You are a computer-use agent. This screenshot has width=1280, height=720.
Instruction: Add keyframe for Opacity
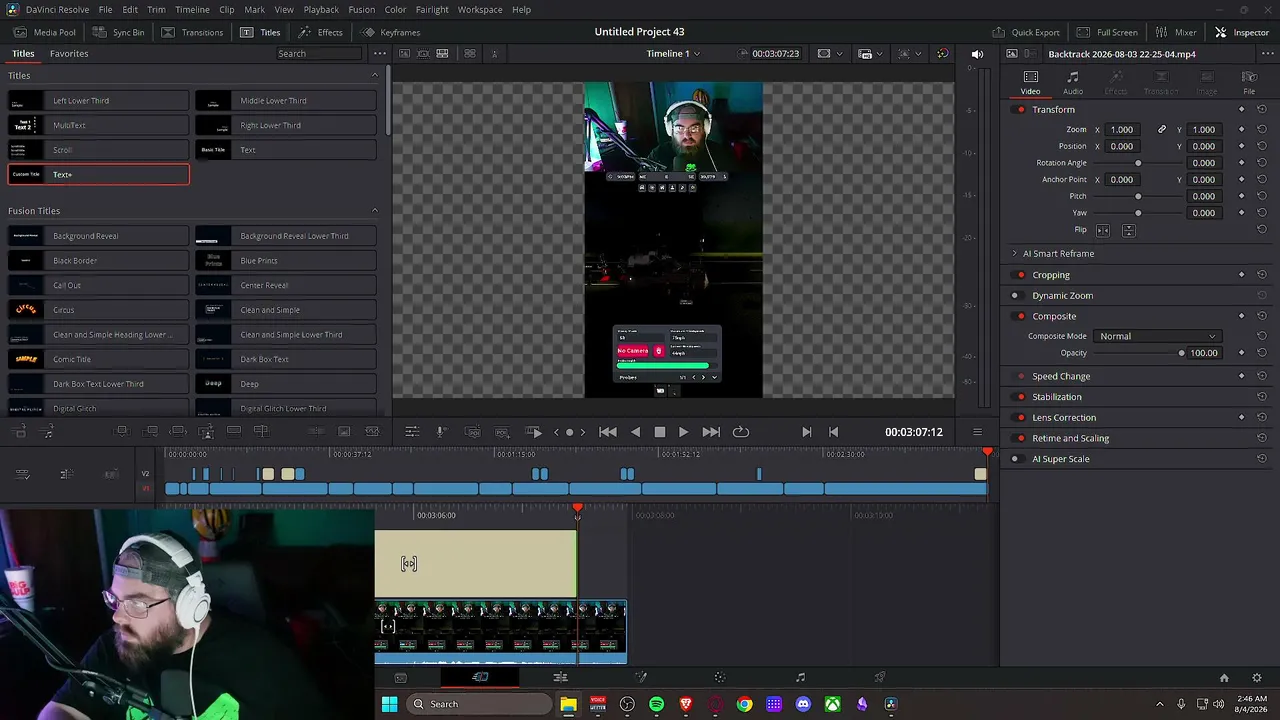[x=1242, y=353]
